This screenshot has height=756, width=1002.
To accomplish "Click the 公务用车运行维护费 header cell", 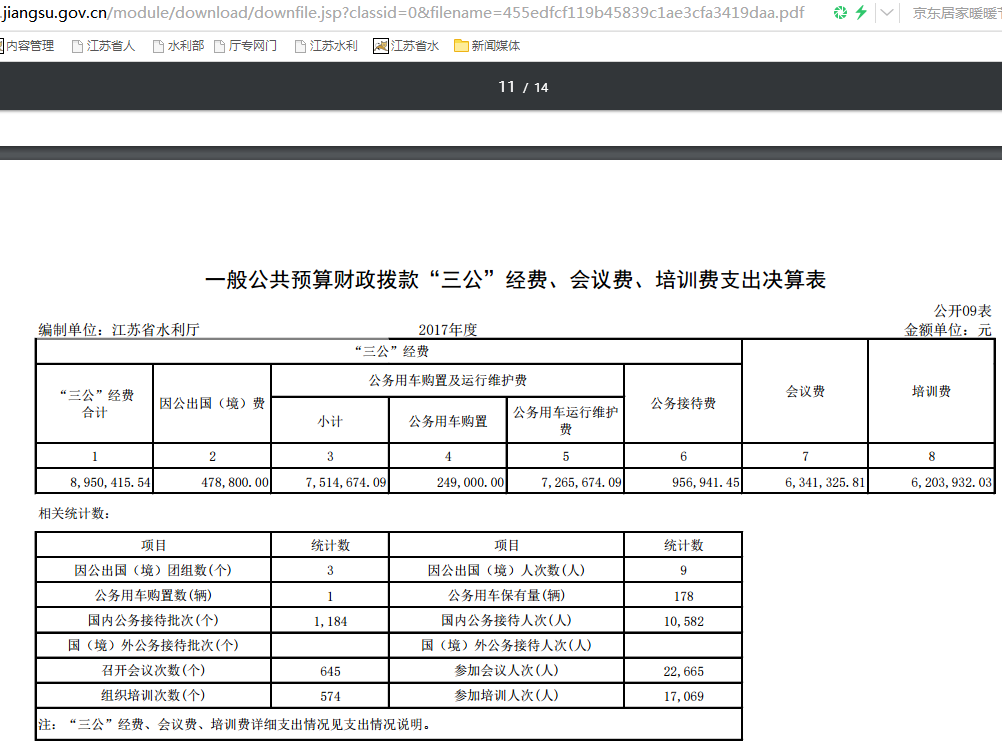I will [x=566, y=420].
